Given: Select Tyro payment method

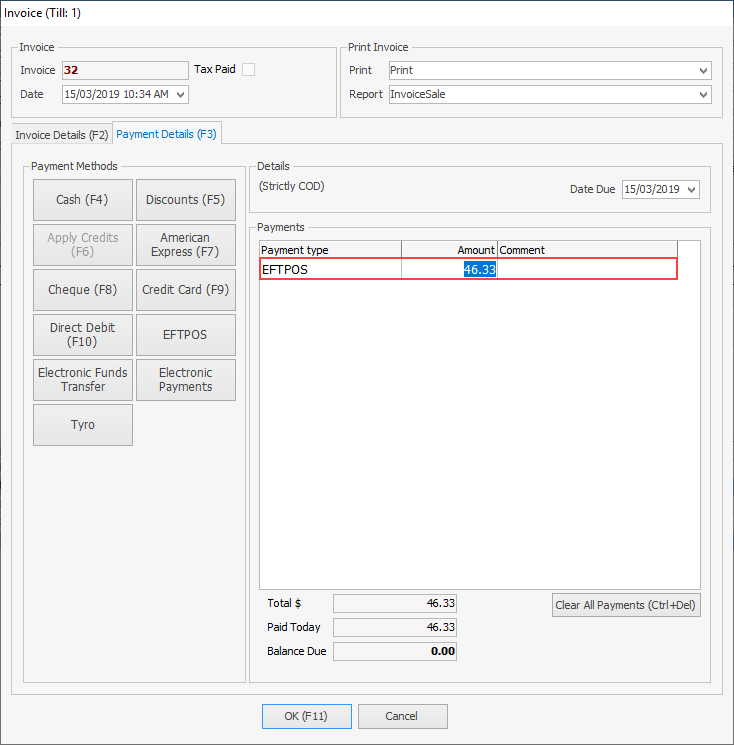Looking at the screenshot, I should [x=83, y=425].
